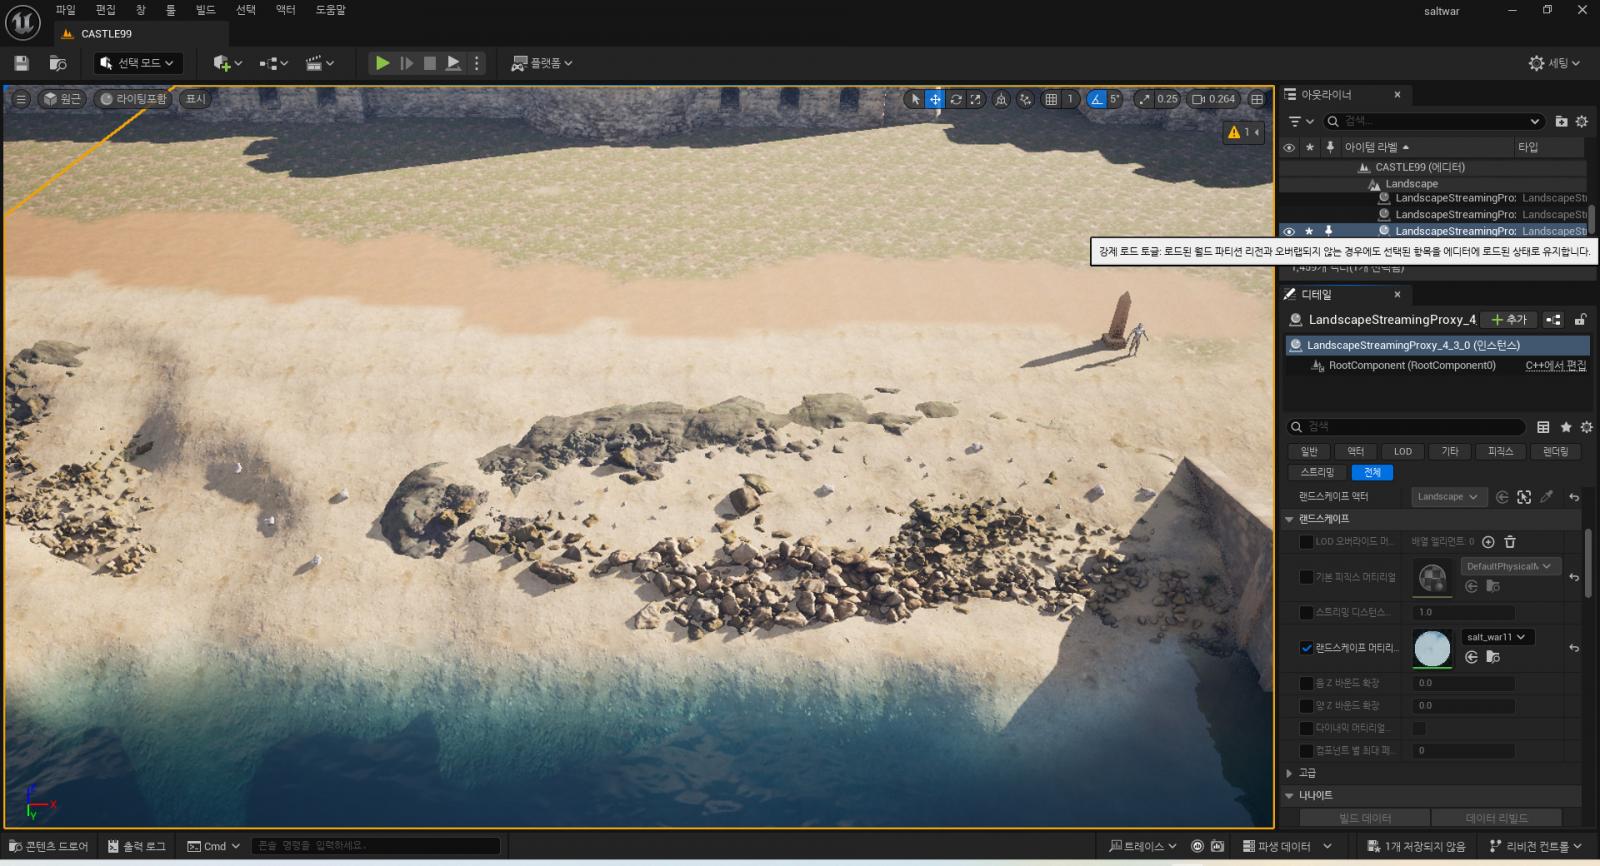Uncheck the landscape material override checkbox
This screenshot has height=866, width=1600.
tap(1306, 648)
